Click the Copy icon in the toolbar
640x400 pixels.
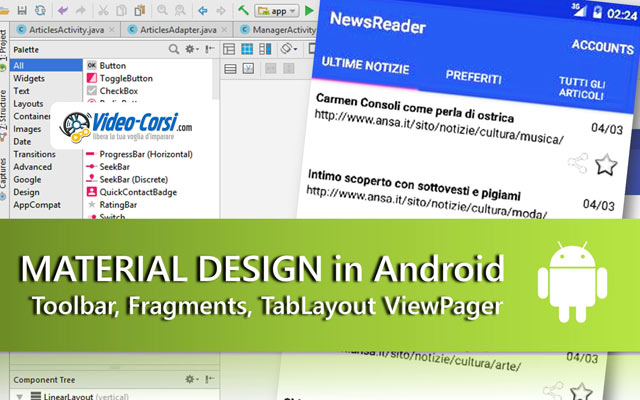(121, 10)
